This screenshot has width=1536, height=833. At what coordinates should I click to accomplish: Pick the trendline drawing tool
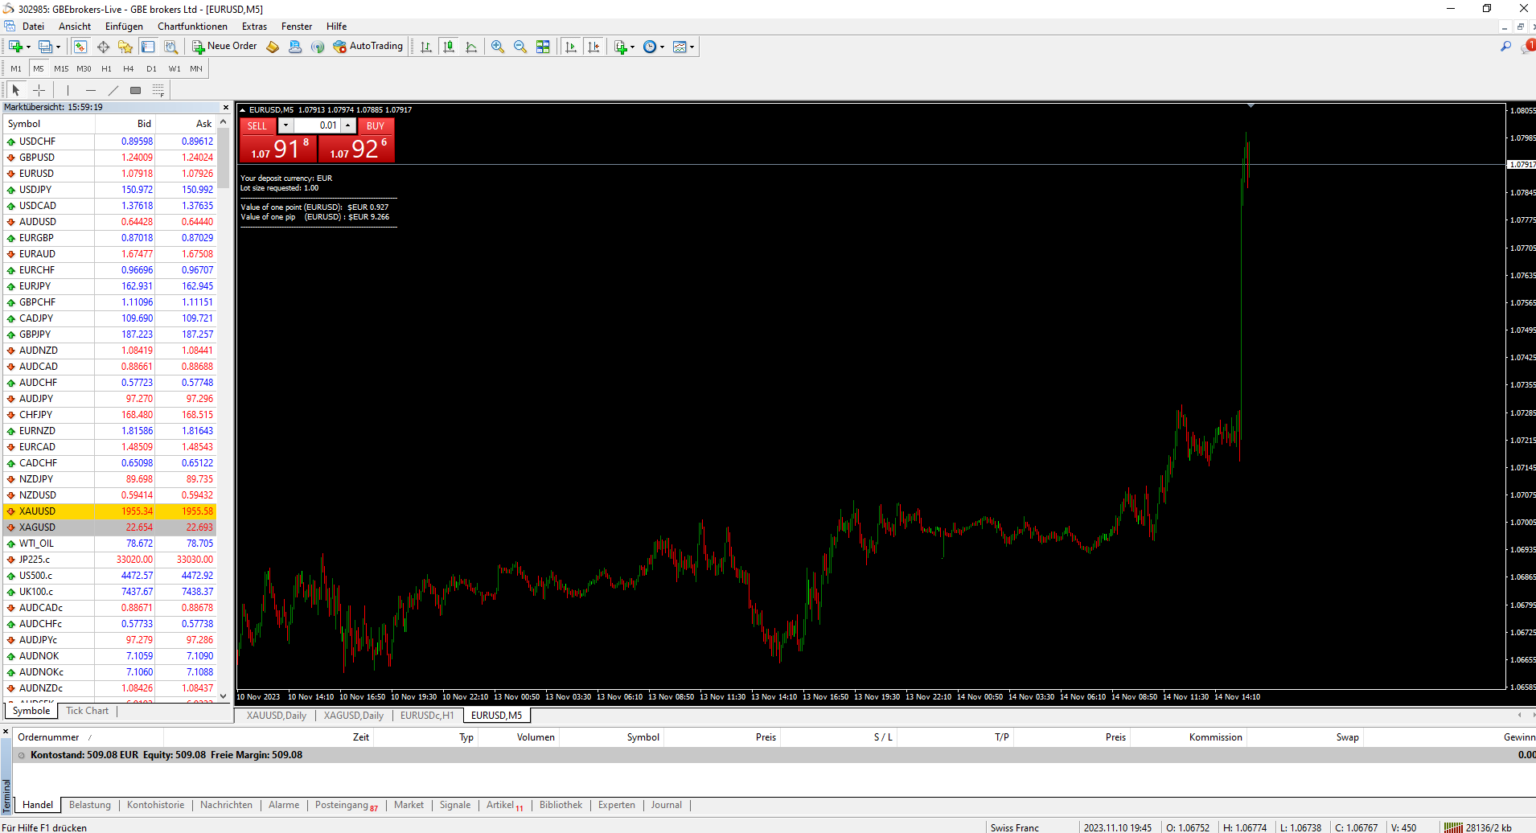click(x=113, y=90)
